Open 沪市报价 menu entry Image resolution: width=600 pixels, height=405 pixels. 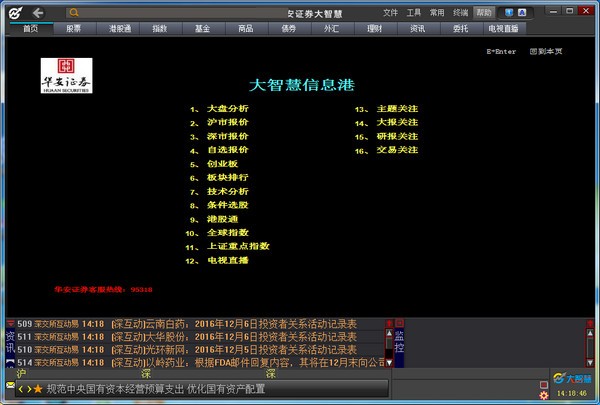point(228,122)
